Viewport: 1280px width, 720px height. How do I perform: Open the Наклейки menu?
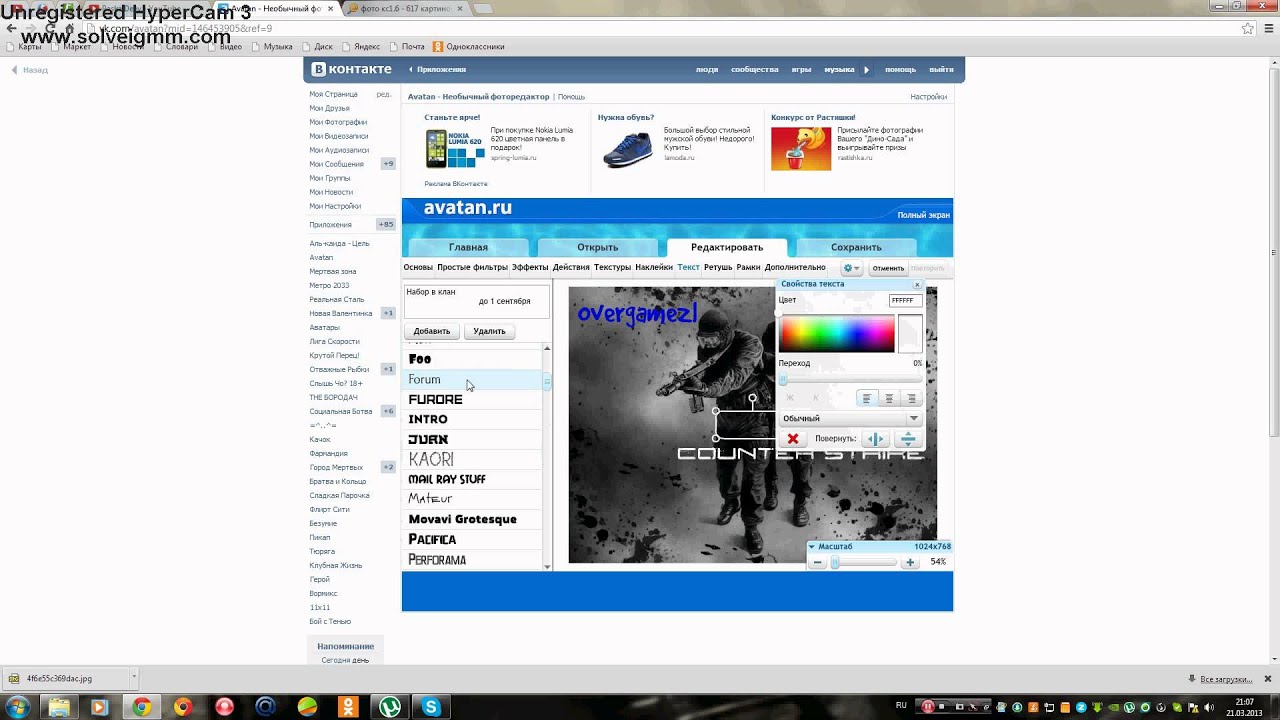pos(654,267)
